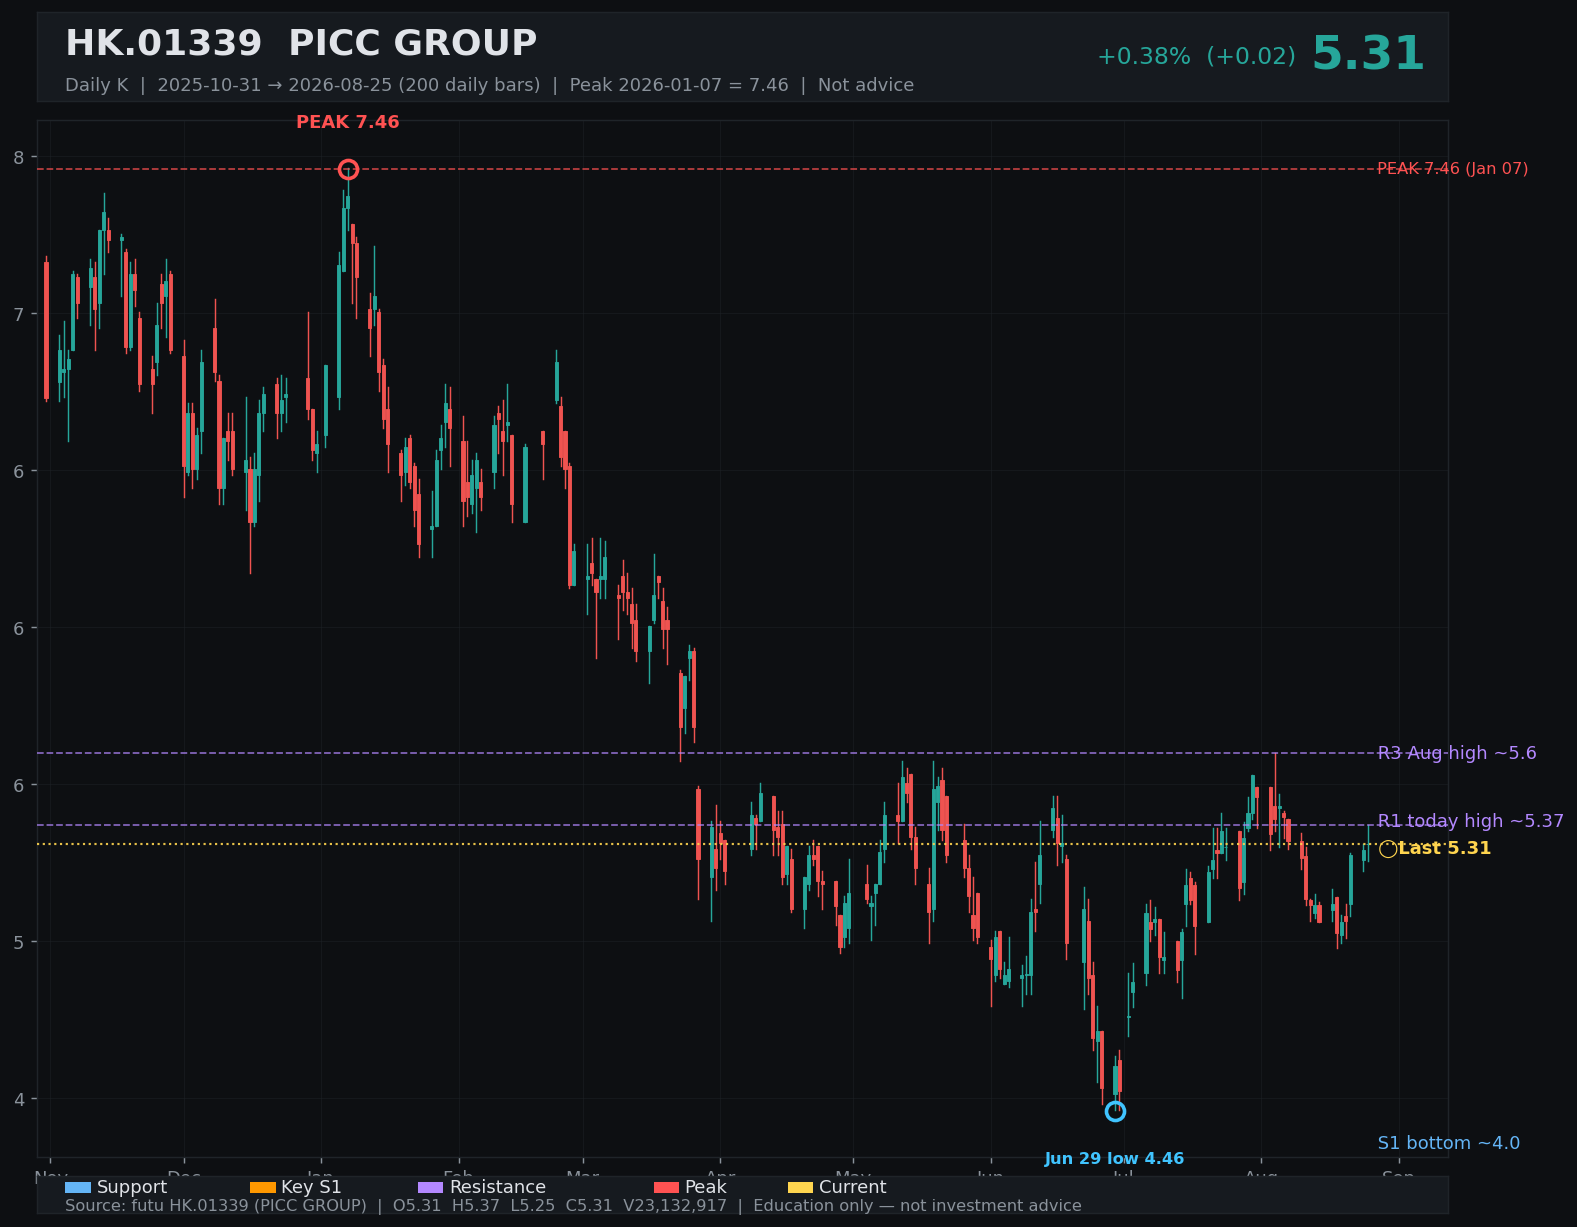Click the Peak 2026-01-07 = 7.46 subtitle text
Image resolution: width=1577 pixels, height=1227 pixels.
(679, 85)
